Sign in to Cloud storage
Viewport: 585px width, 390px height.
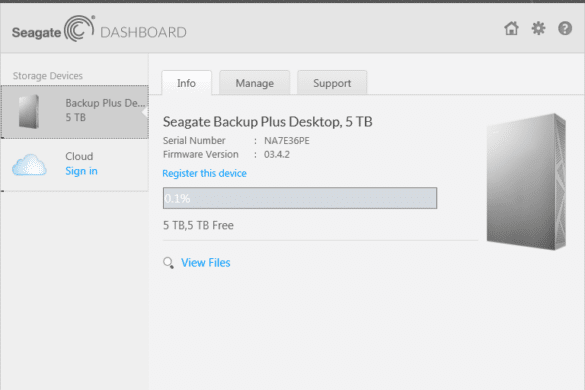[81, 171]
